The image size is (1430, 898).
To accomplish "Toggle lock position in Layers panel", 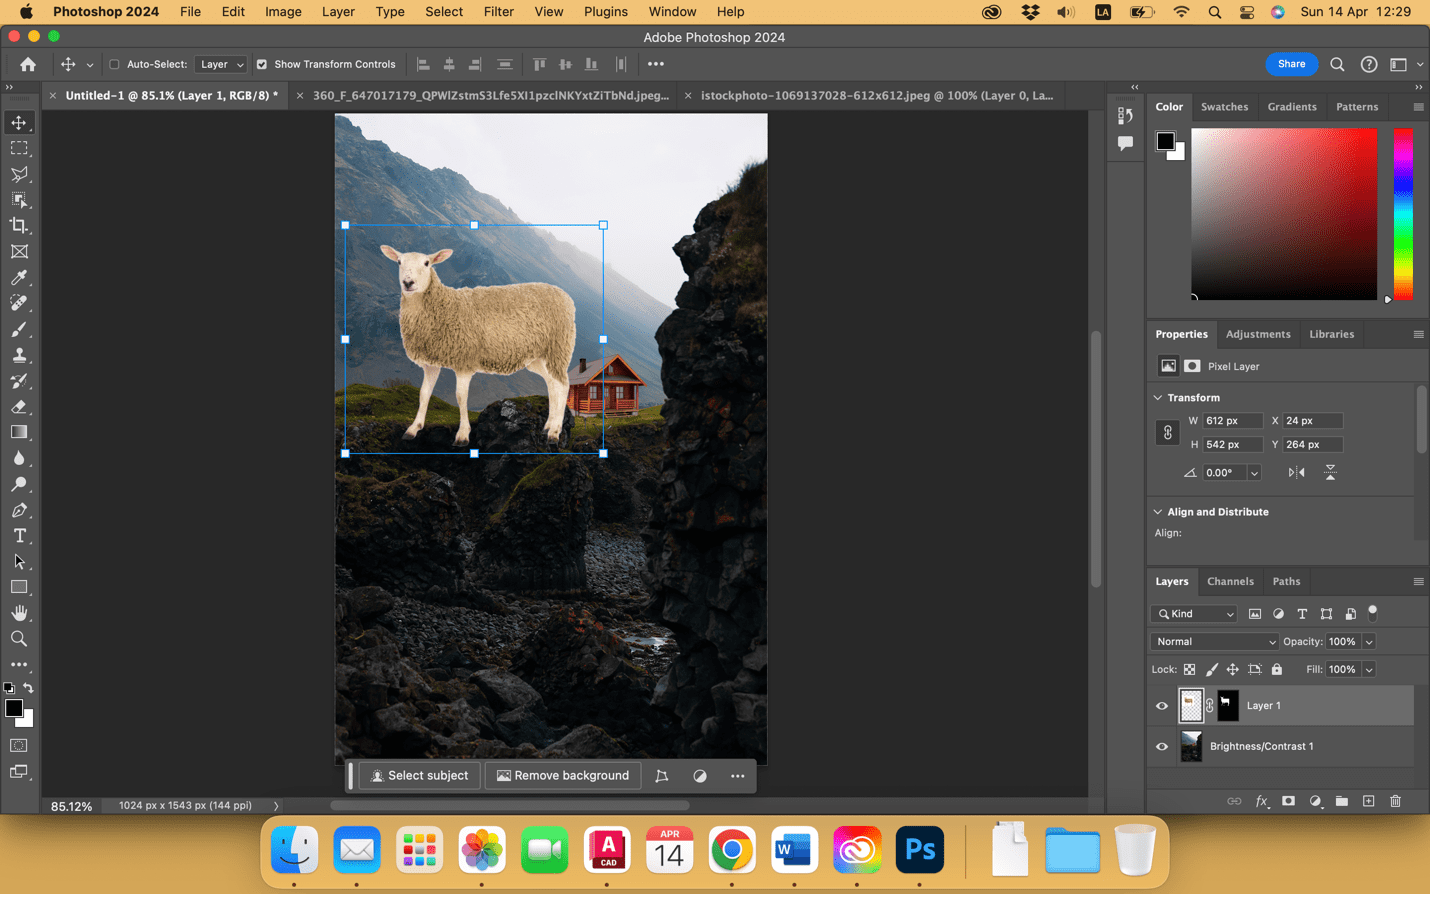I will tap(1233, 670).
